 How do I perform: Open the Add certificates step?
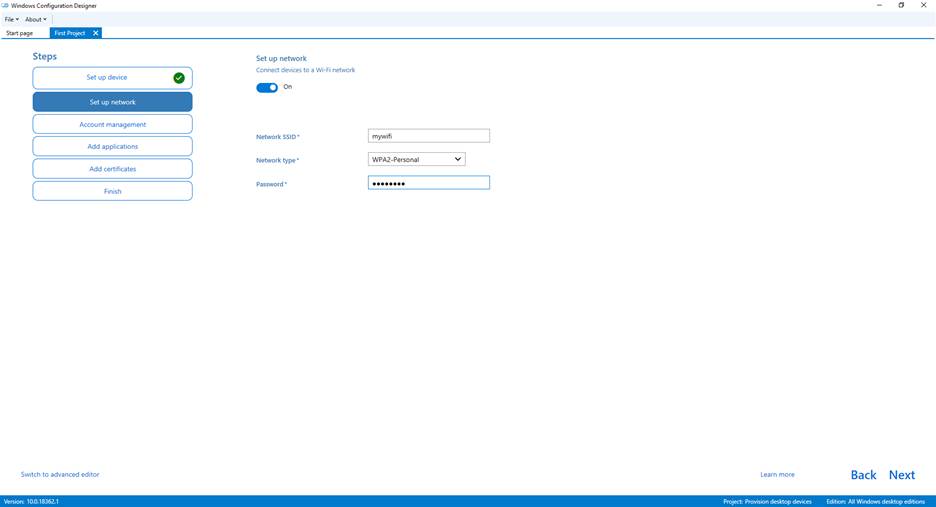coord(112,169)
